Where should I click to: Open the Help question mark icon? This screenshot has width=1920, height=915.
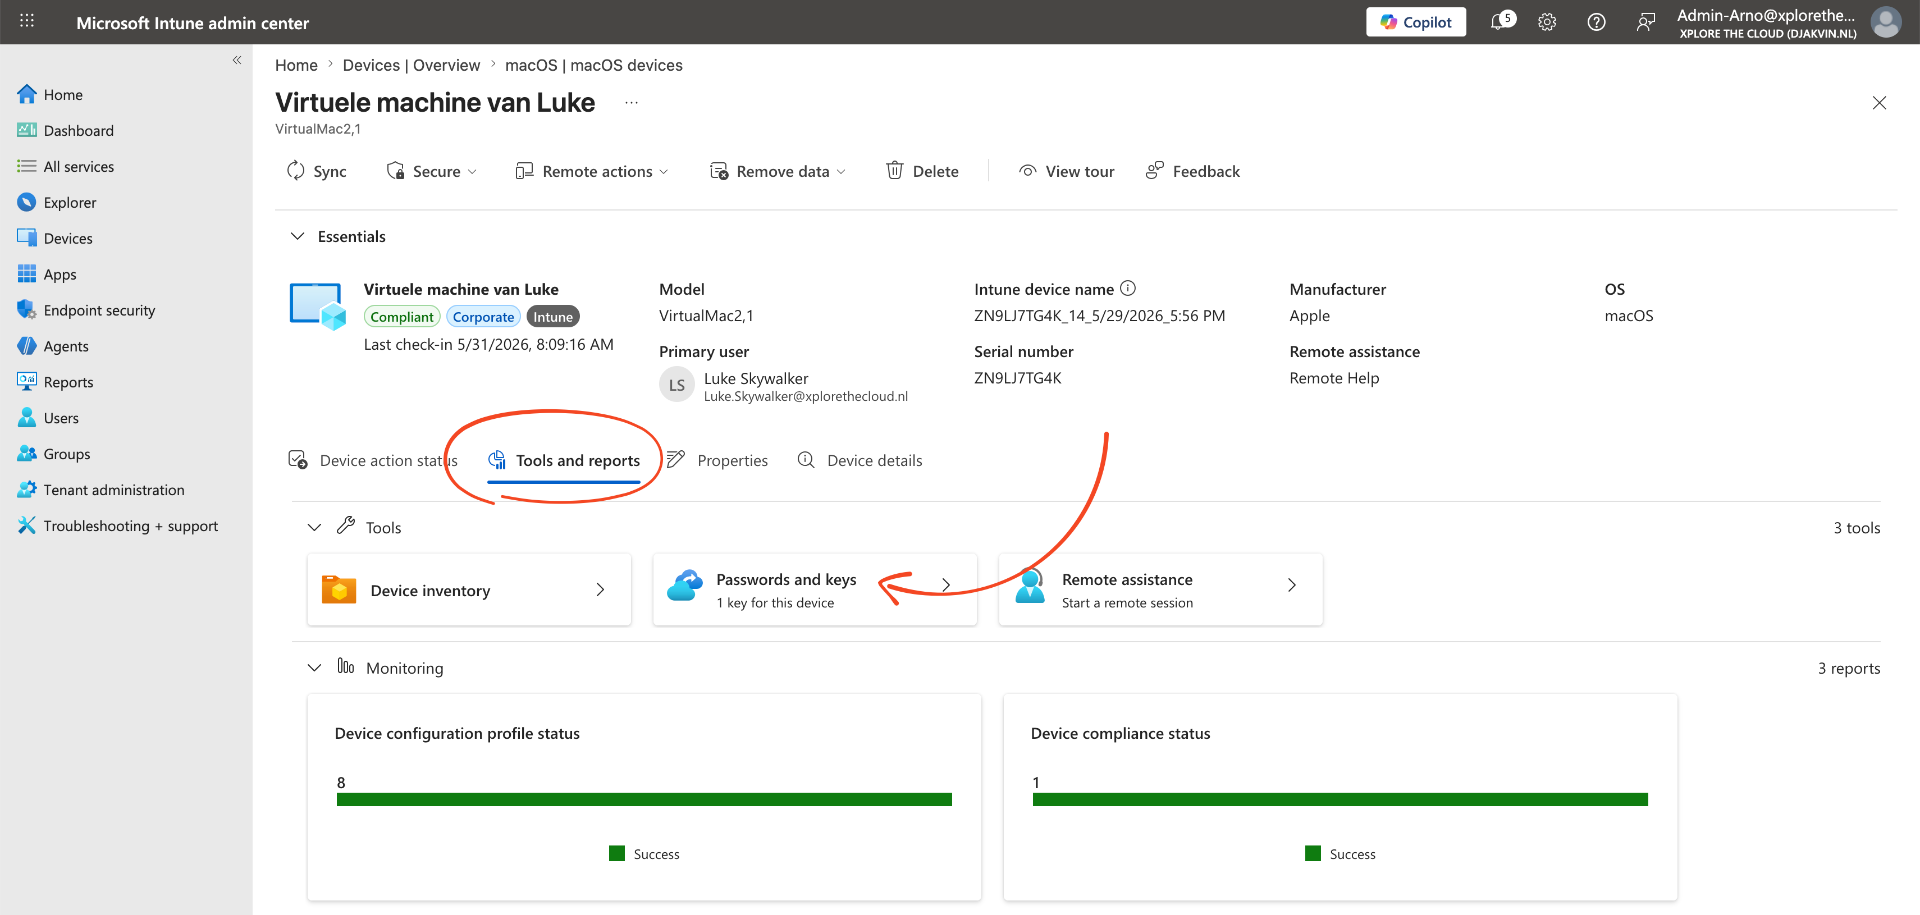pyautogui.click(x=1597, y=22)
